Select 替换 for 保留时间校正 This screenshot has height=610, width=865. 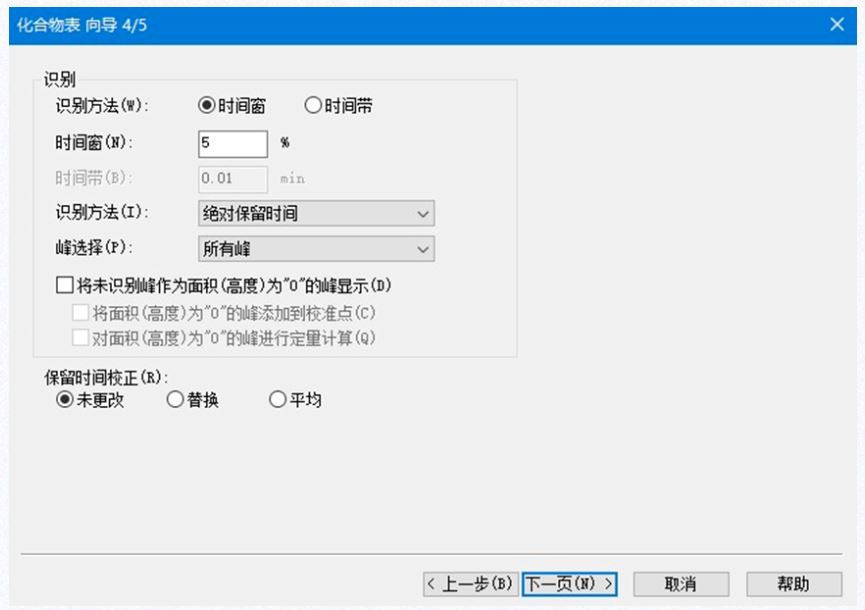pos(175,400)
